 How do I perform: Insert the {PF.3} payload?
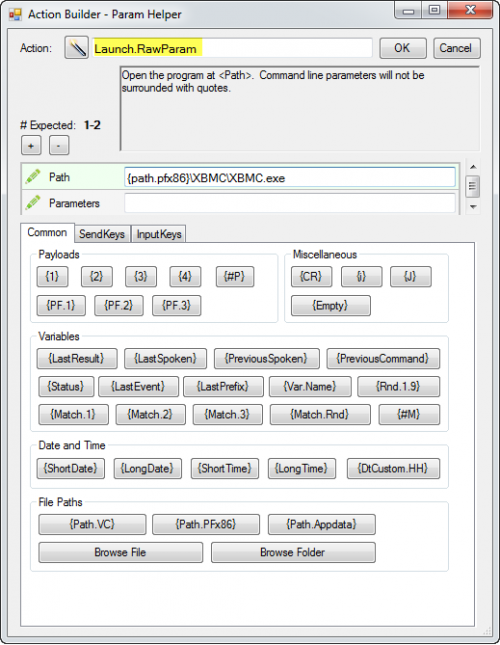pyautogui.click(x=176, y=306)
